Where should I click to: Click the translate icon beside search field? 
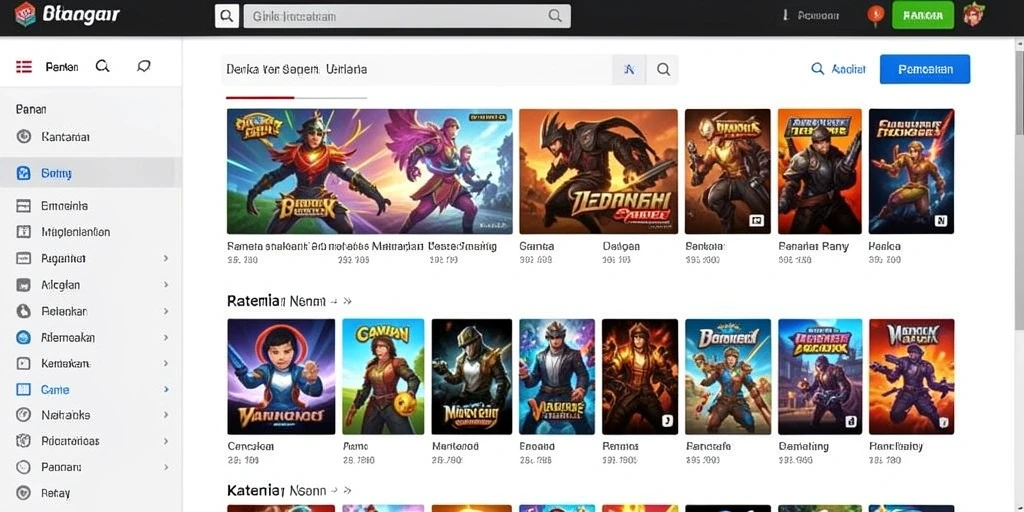pyautogui.click(x=630, y=69)
